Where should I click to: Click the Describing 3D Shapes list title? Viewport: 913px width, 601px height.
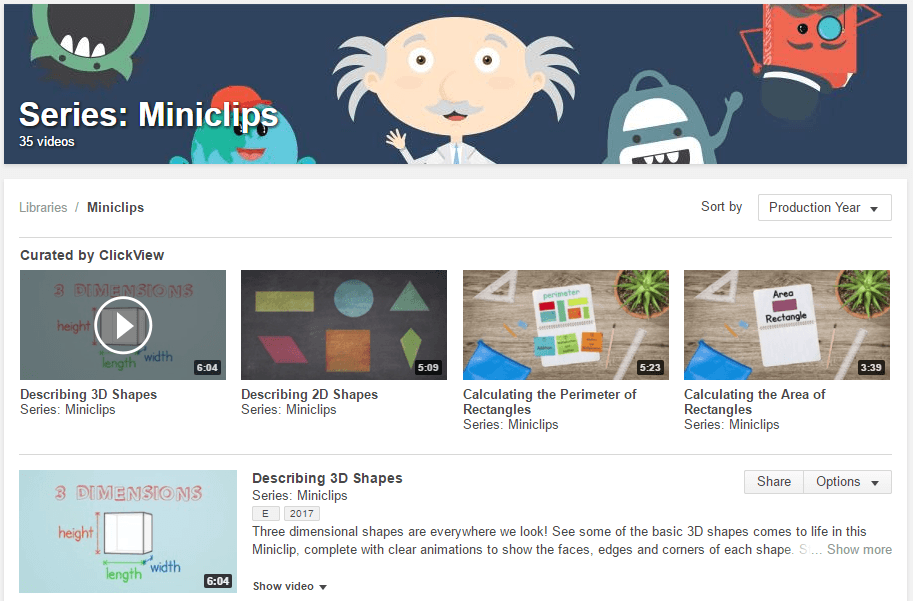[x=327, y=479]
